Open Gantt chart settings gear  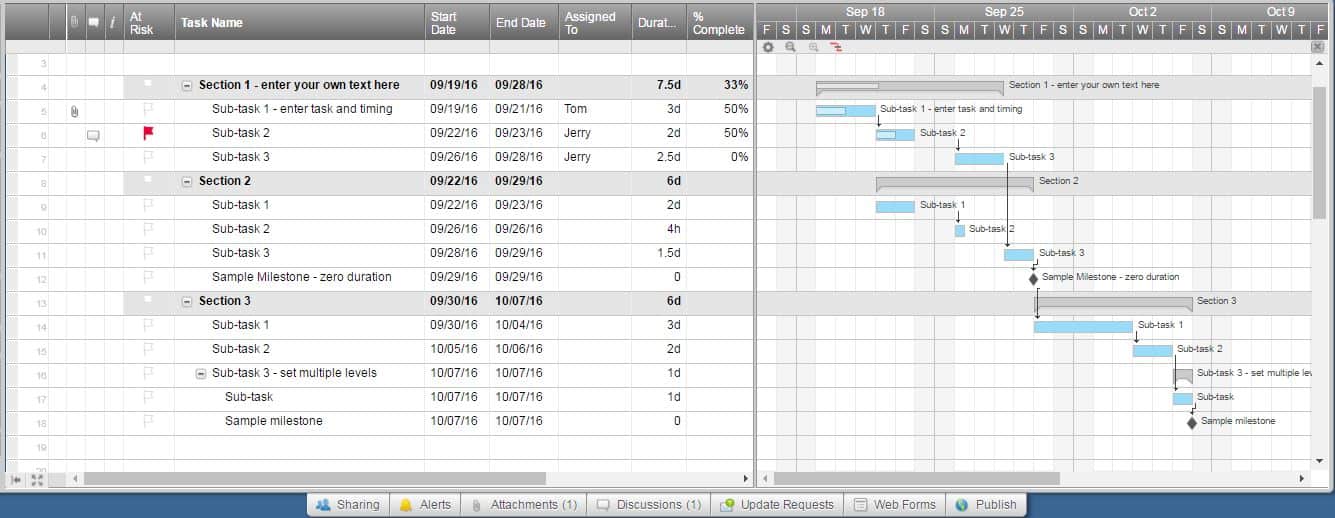pos(767,47)
